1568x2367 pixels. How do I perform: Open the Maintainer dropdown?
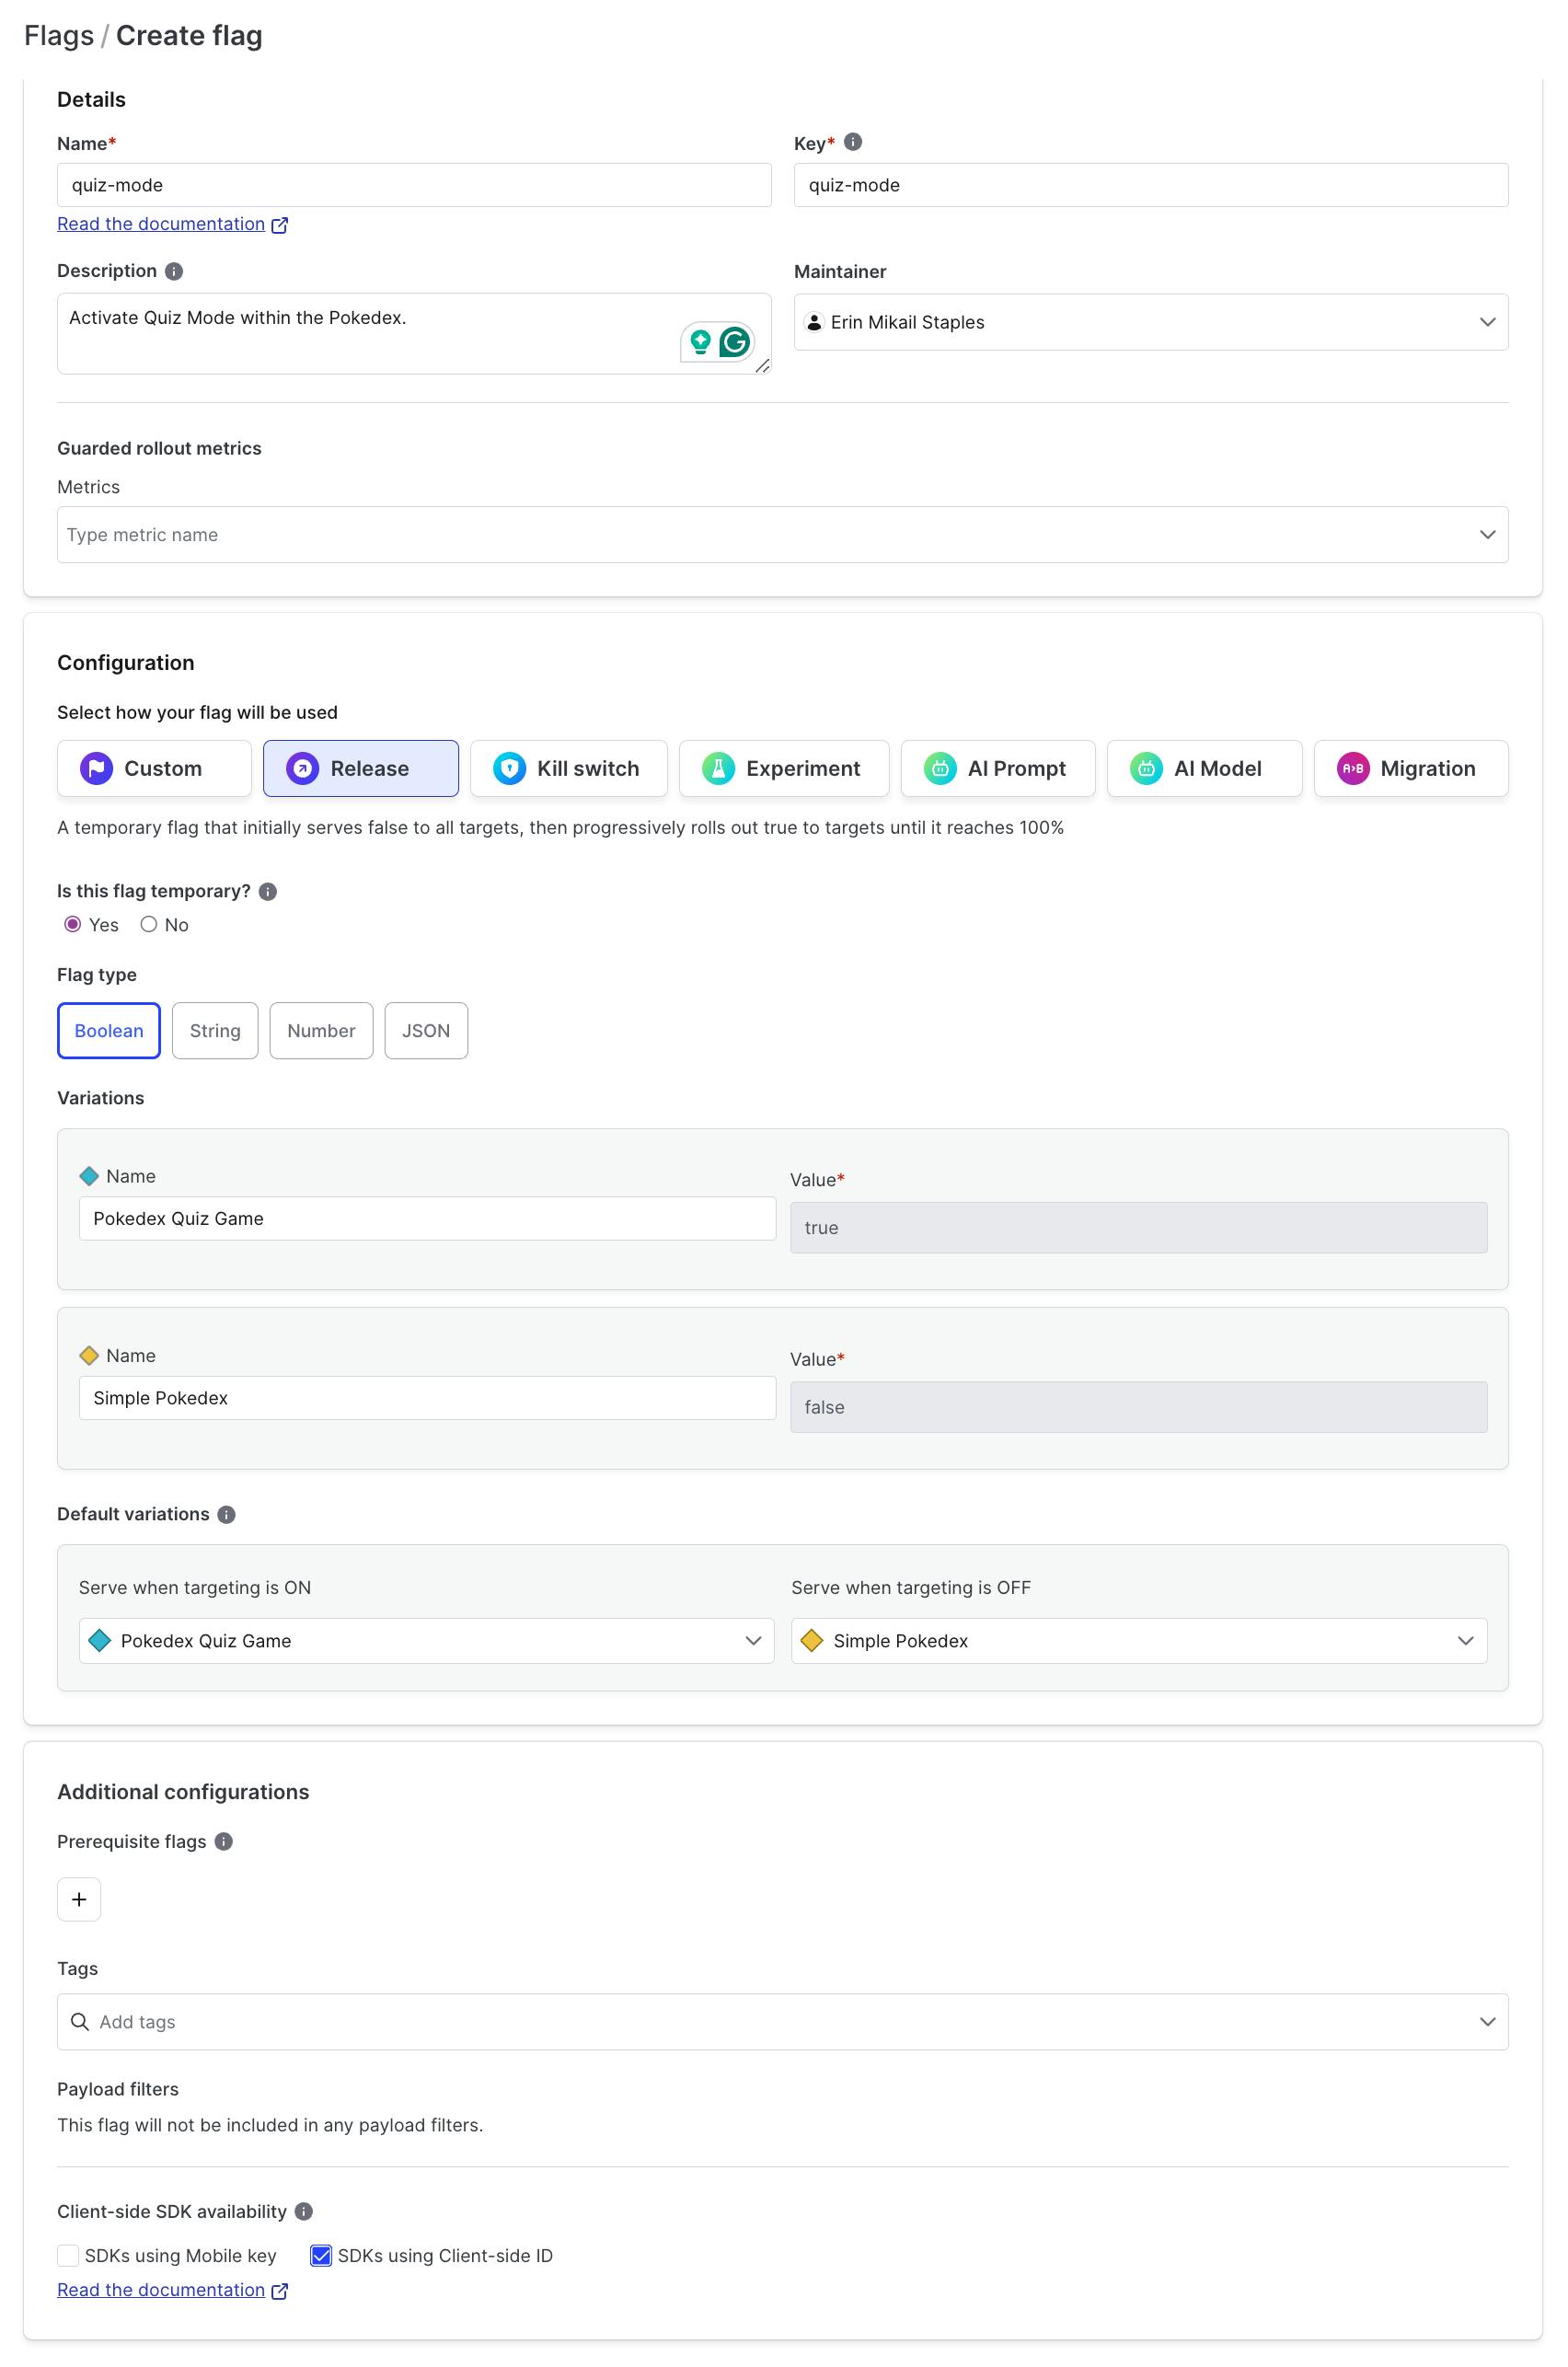point(1150,323)
